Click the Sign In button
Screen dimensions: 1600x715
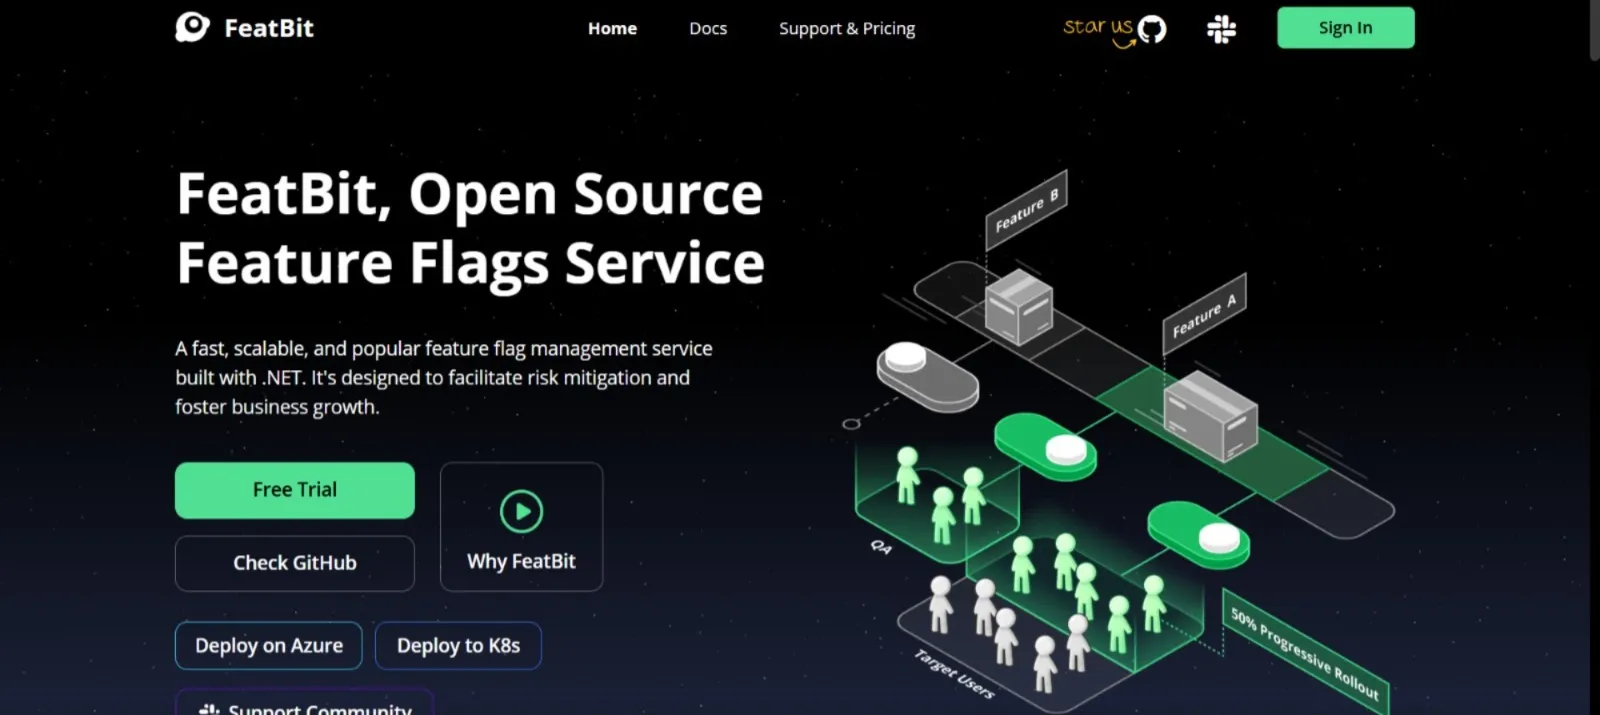coord(1345,28)
